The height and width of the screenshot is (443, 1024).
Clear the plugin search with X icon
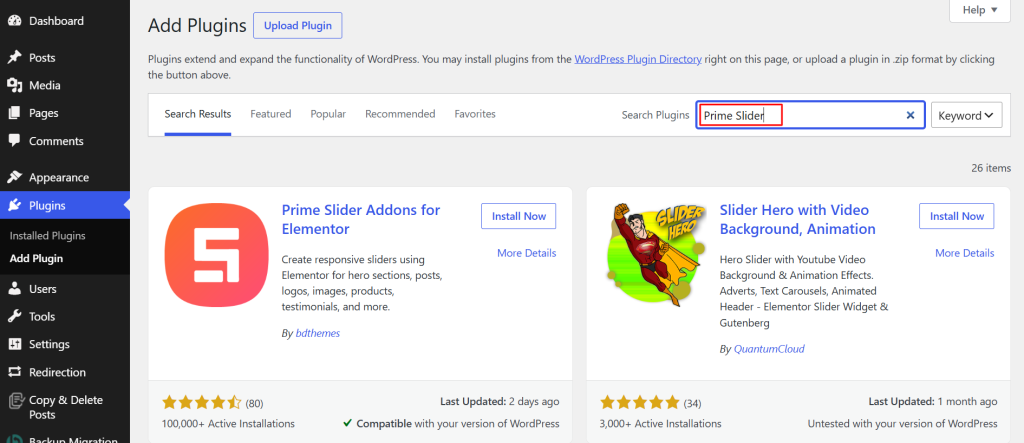coord(910,115)
